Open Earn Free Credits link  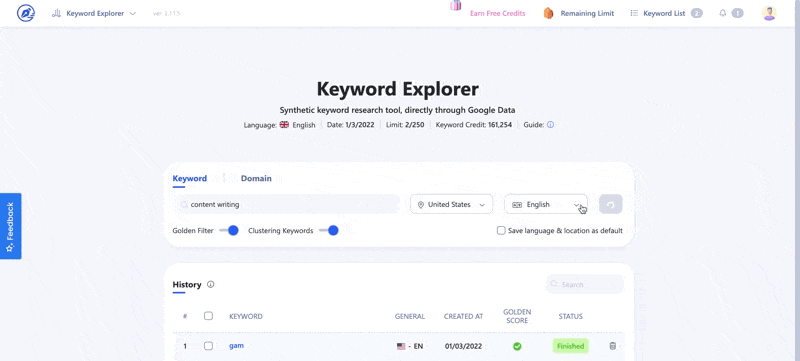coord(497,14)
